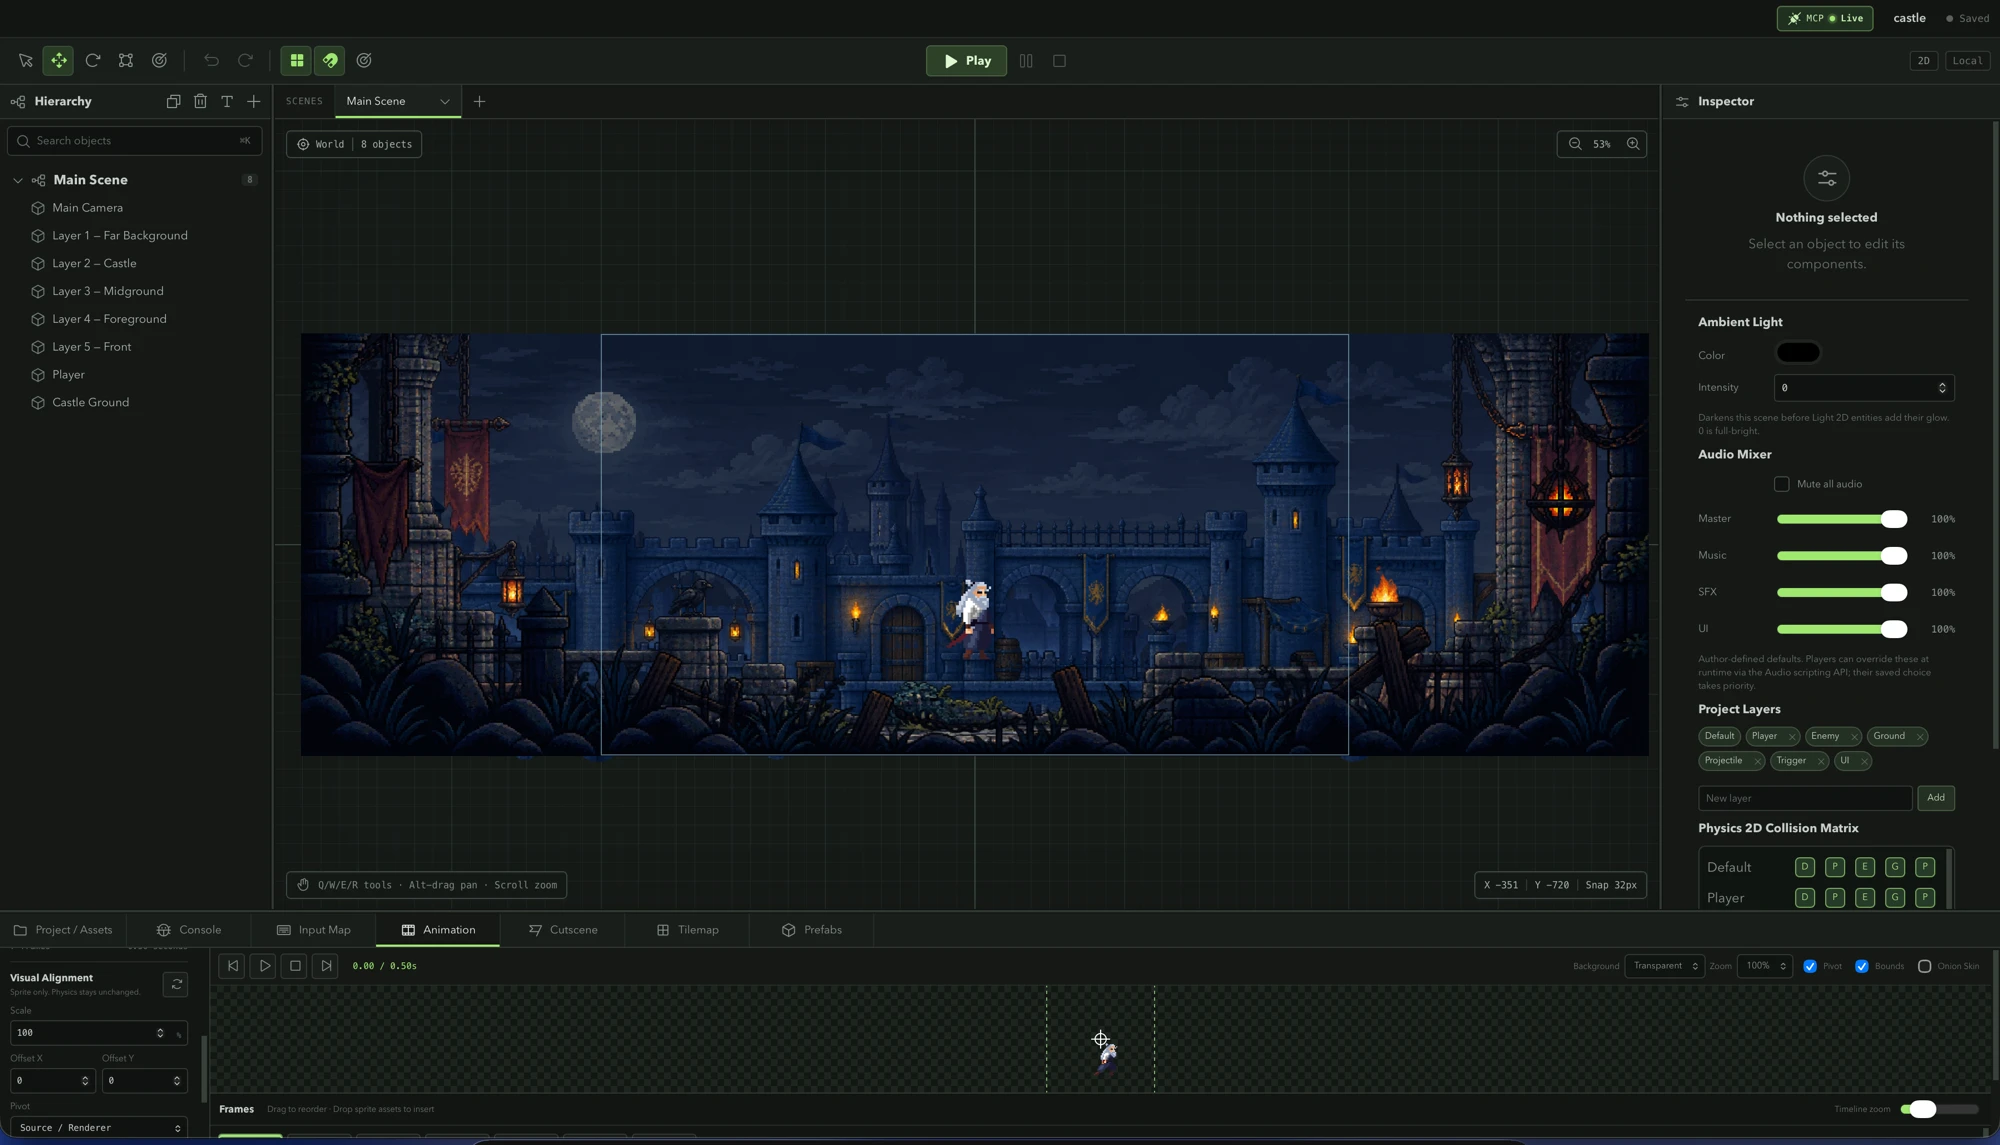Click the redo arrow

pos(245,61)
